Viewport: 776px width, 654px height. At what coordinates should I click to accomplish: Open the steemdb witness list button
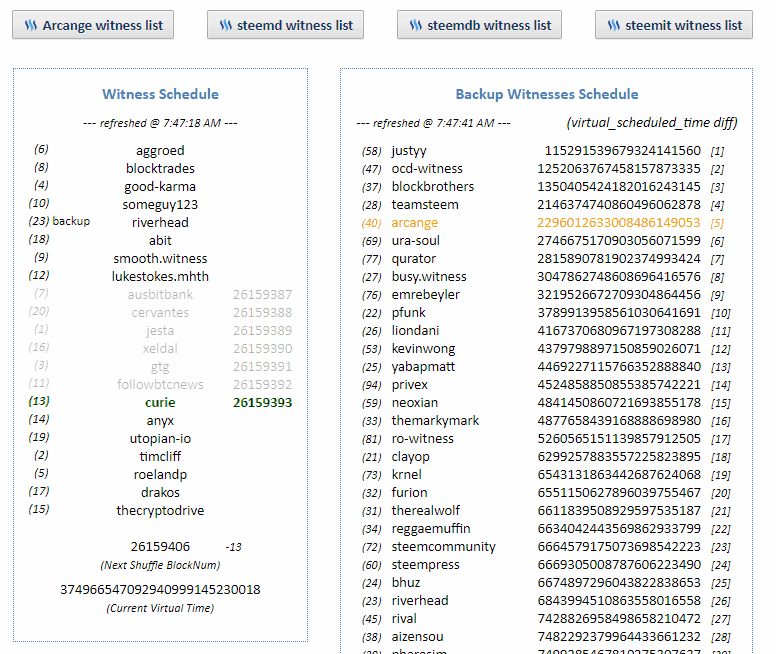click(x=480, y=25)
